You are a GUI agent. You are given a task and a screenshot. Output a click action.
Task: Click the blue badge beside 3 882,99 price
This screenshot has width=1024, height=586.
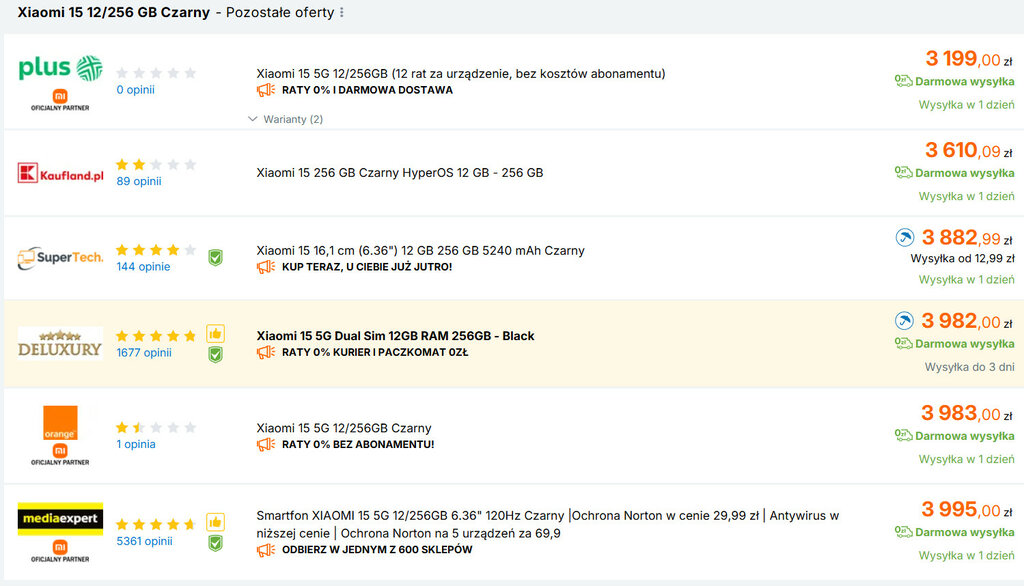pos(904,238)
